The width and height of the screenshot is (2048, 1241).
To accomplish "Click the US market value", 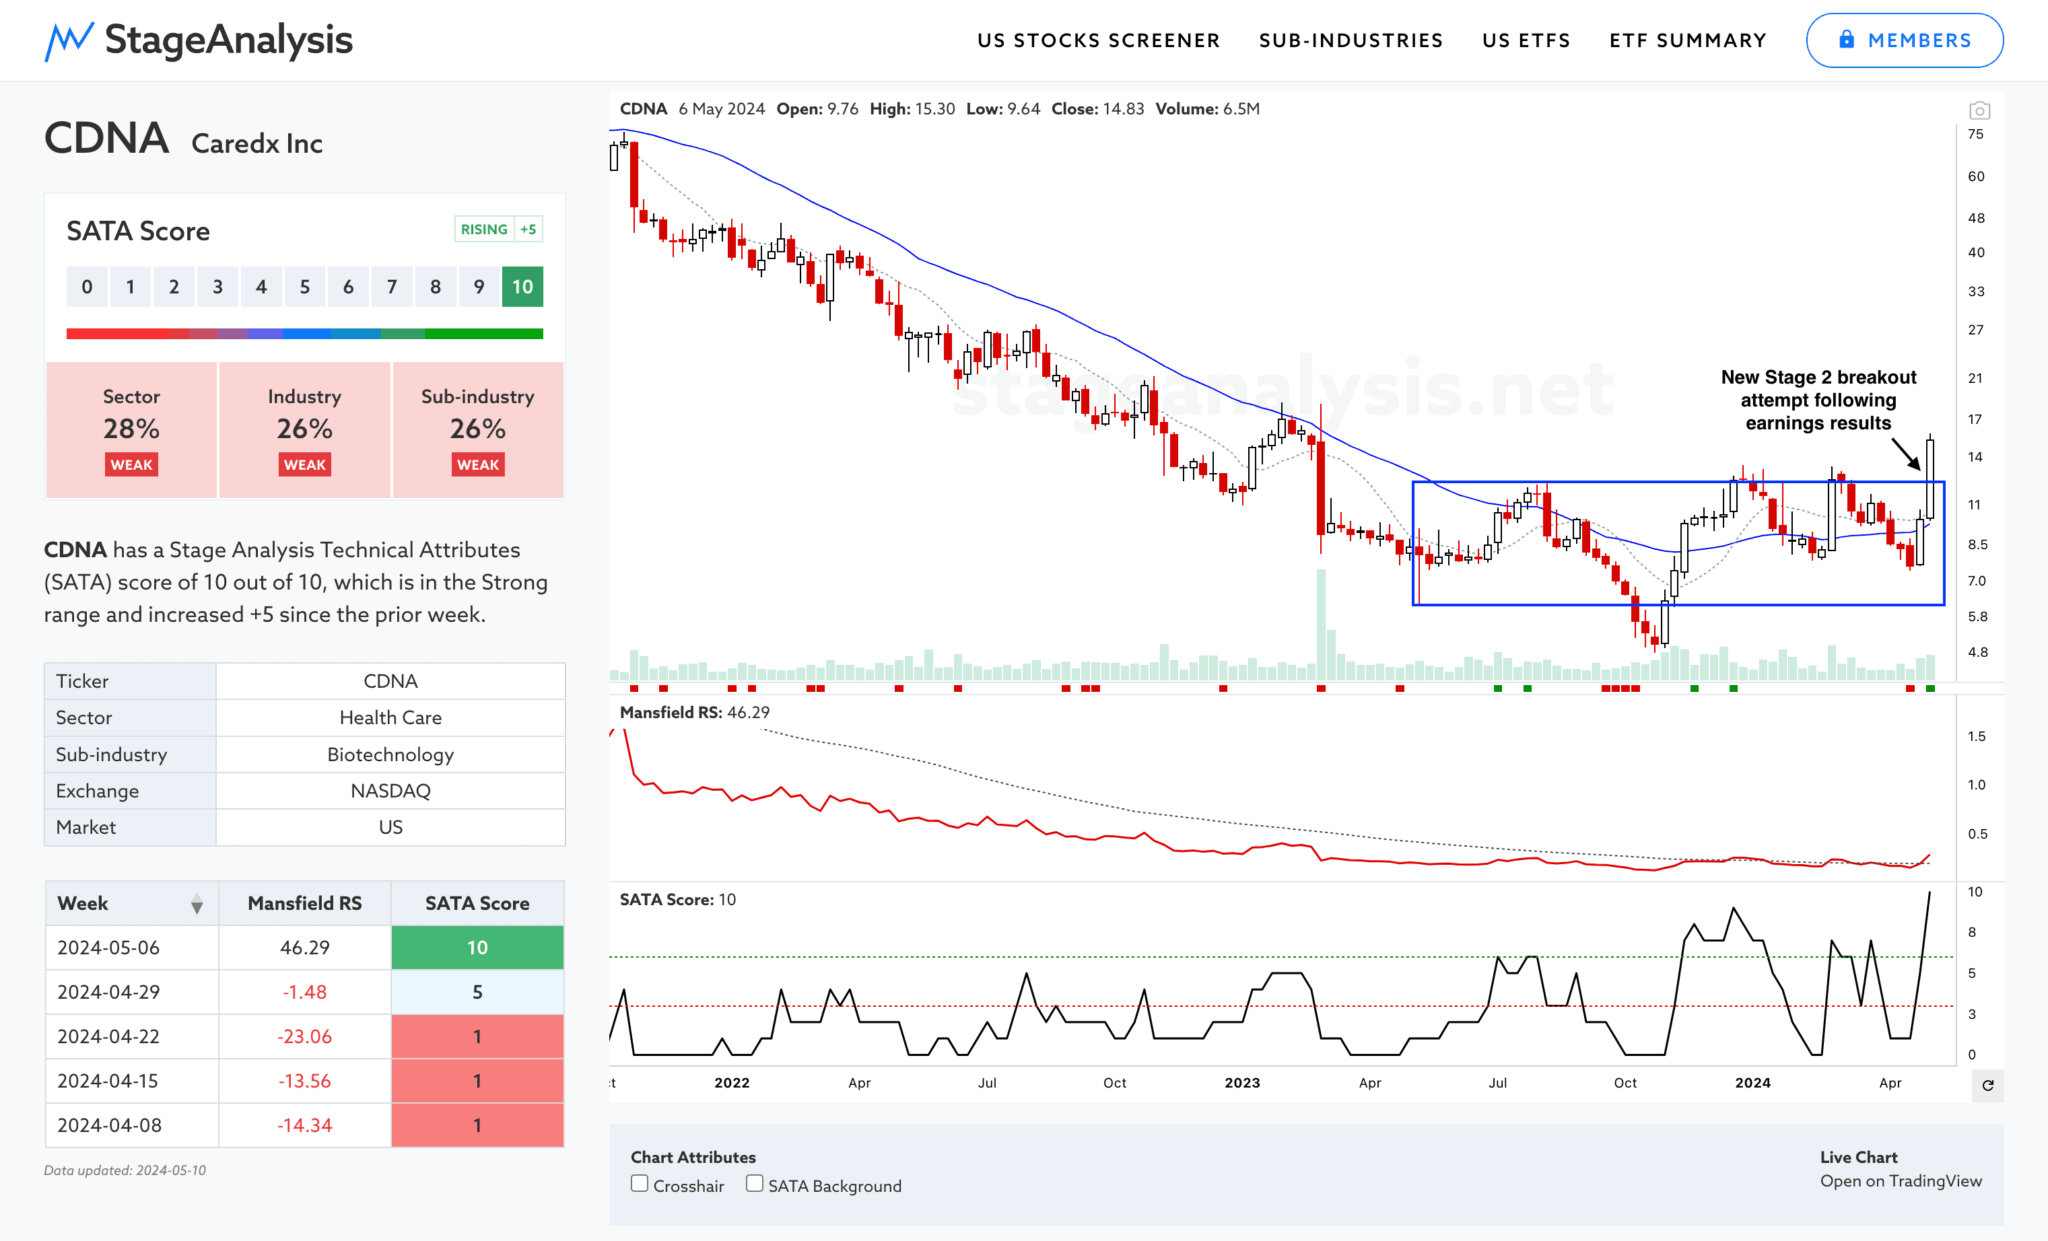I will click(x=390, y=827).
